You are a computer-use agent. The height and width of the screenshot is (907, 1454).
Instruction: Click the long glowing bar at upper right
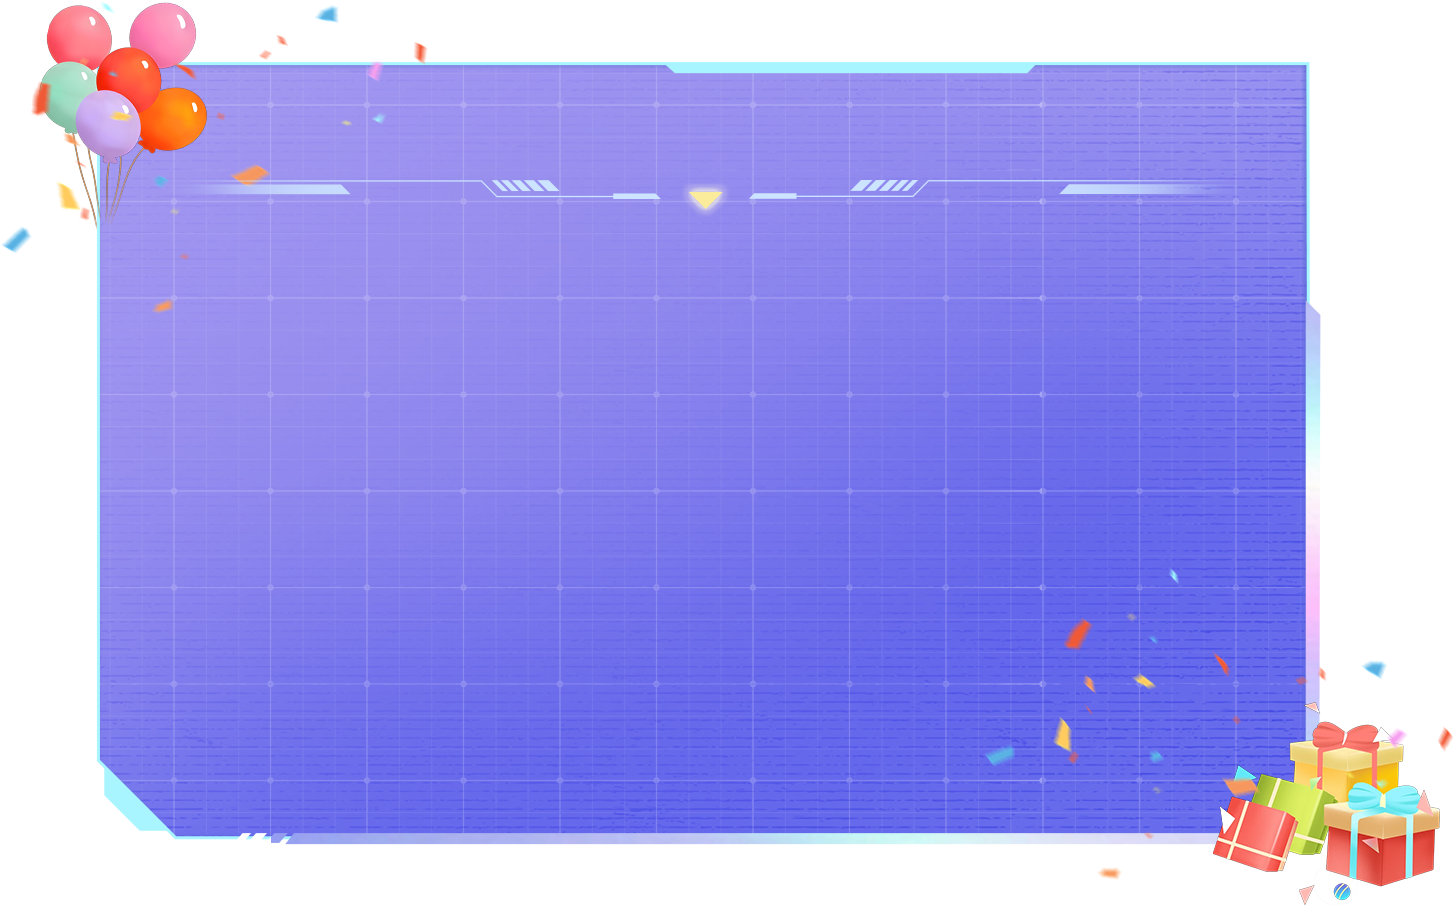tap(1135, 189)
